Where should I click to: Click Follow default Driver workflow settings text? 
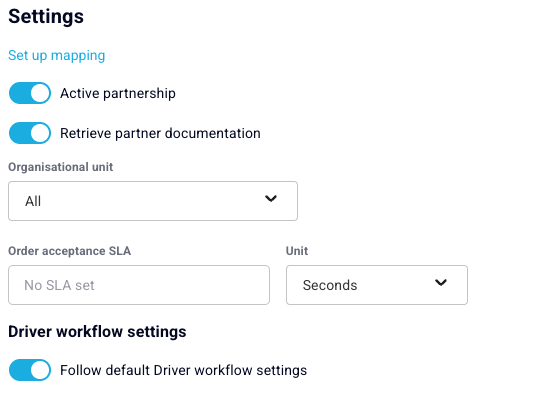pyautogui.click(x=183, y=370)
